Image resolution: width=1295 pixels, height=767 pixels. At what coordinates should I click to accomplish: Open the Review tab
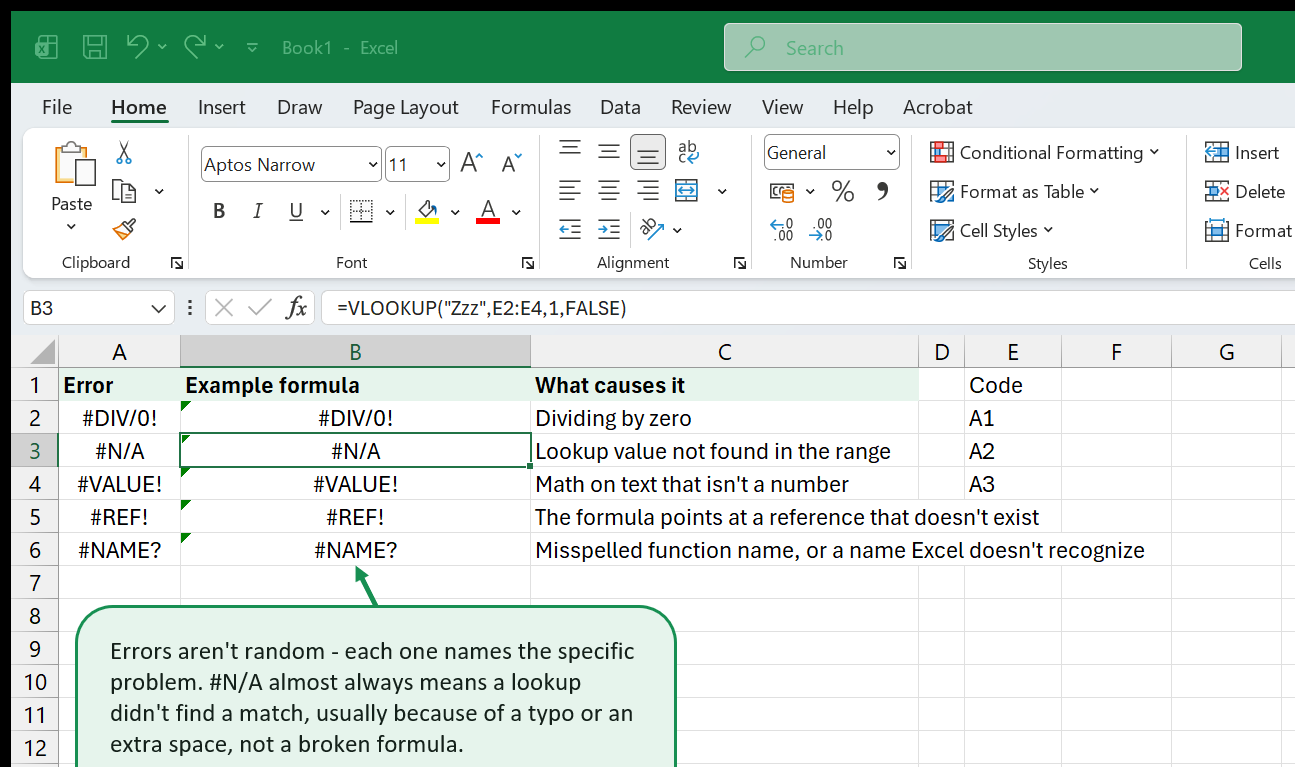(701, 107)
